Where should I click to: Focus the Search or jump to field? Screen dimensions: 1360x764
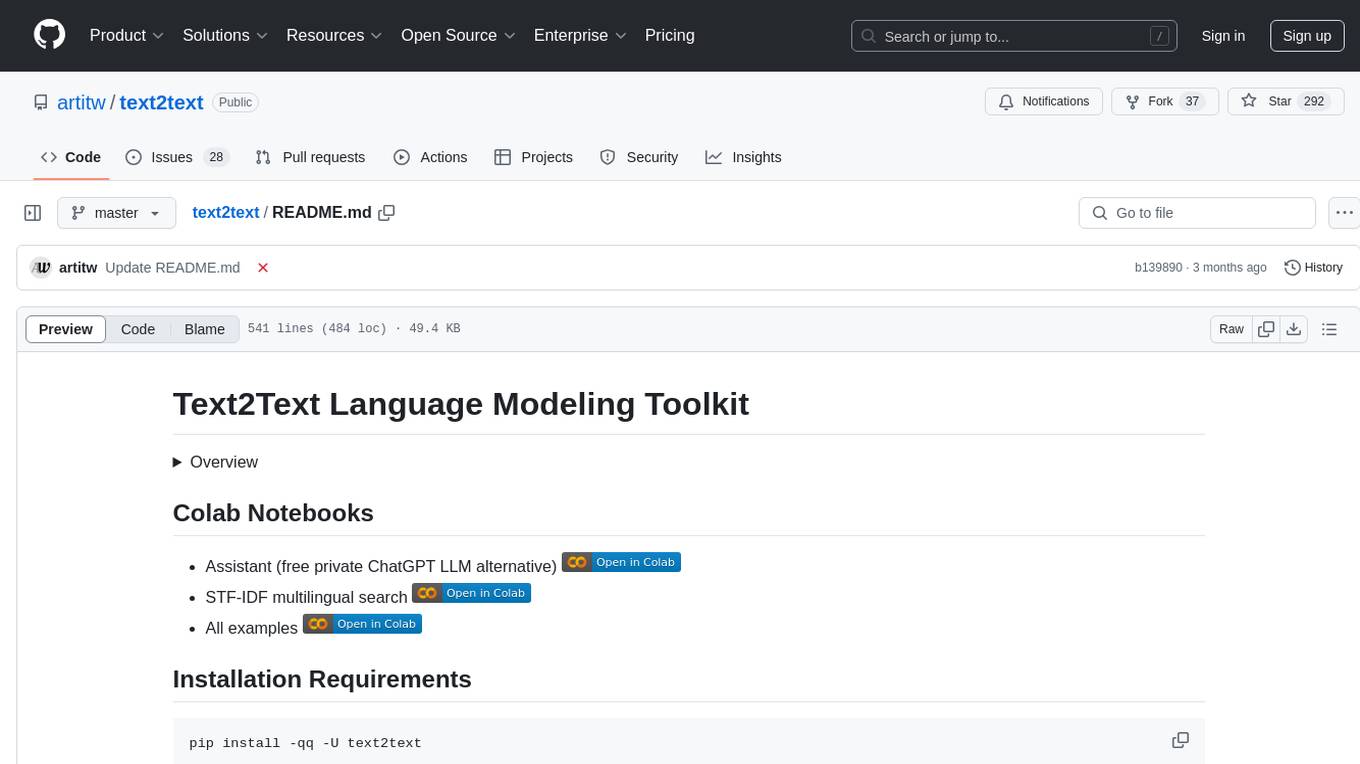[1013, 36]
